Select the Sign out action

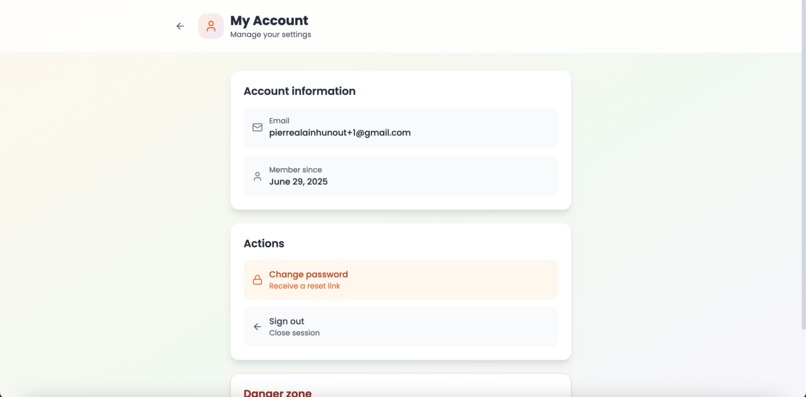pyautogui.click(x=400, y=327)
